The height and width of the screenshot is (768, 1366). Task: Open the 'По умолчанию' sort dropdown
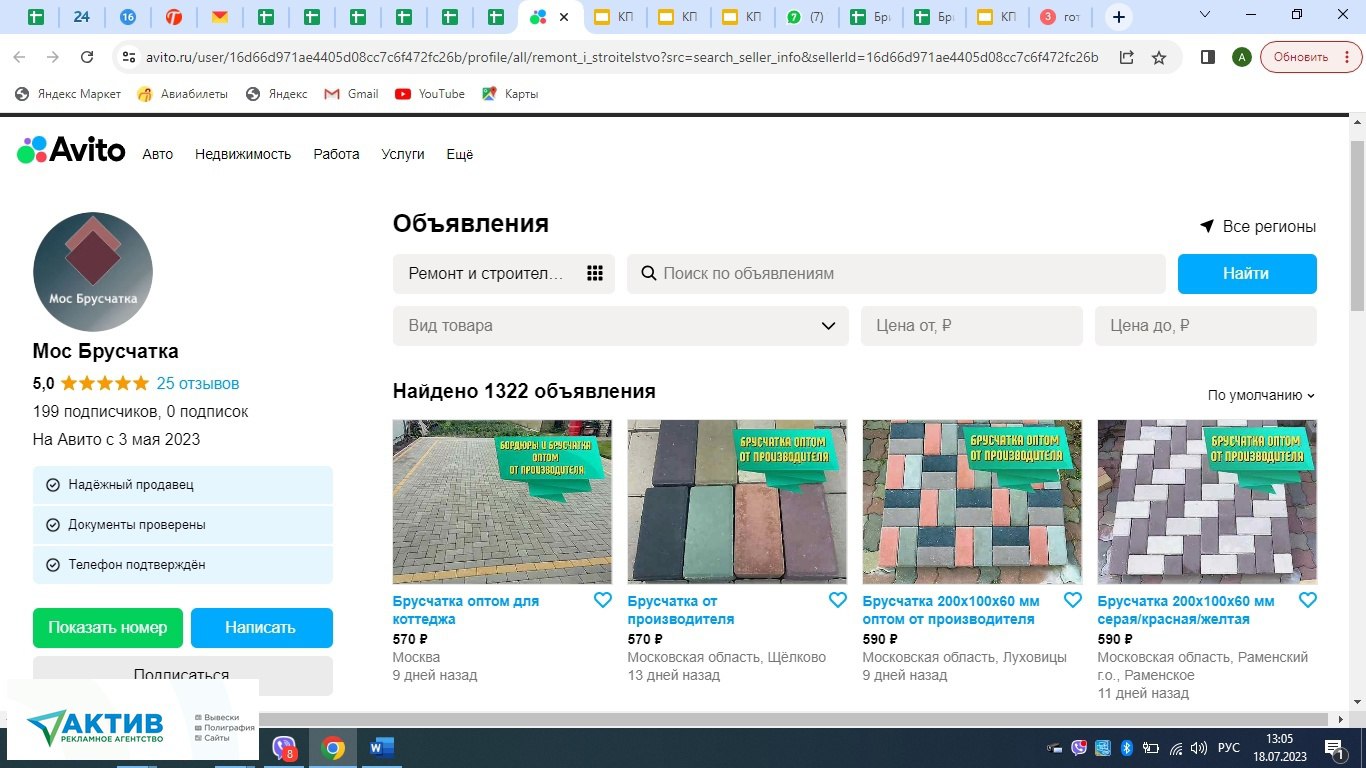[x=1261, y=395]
